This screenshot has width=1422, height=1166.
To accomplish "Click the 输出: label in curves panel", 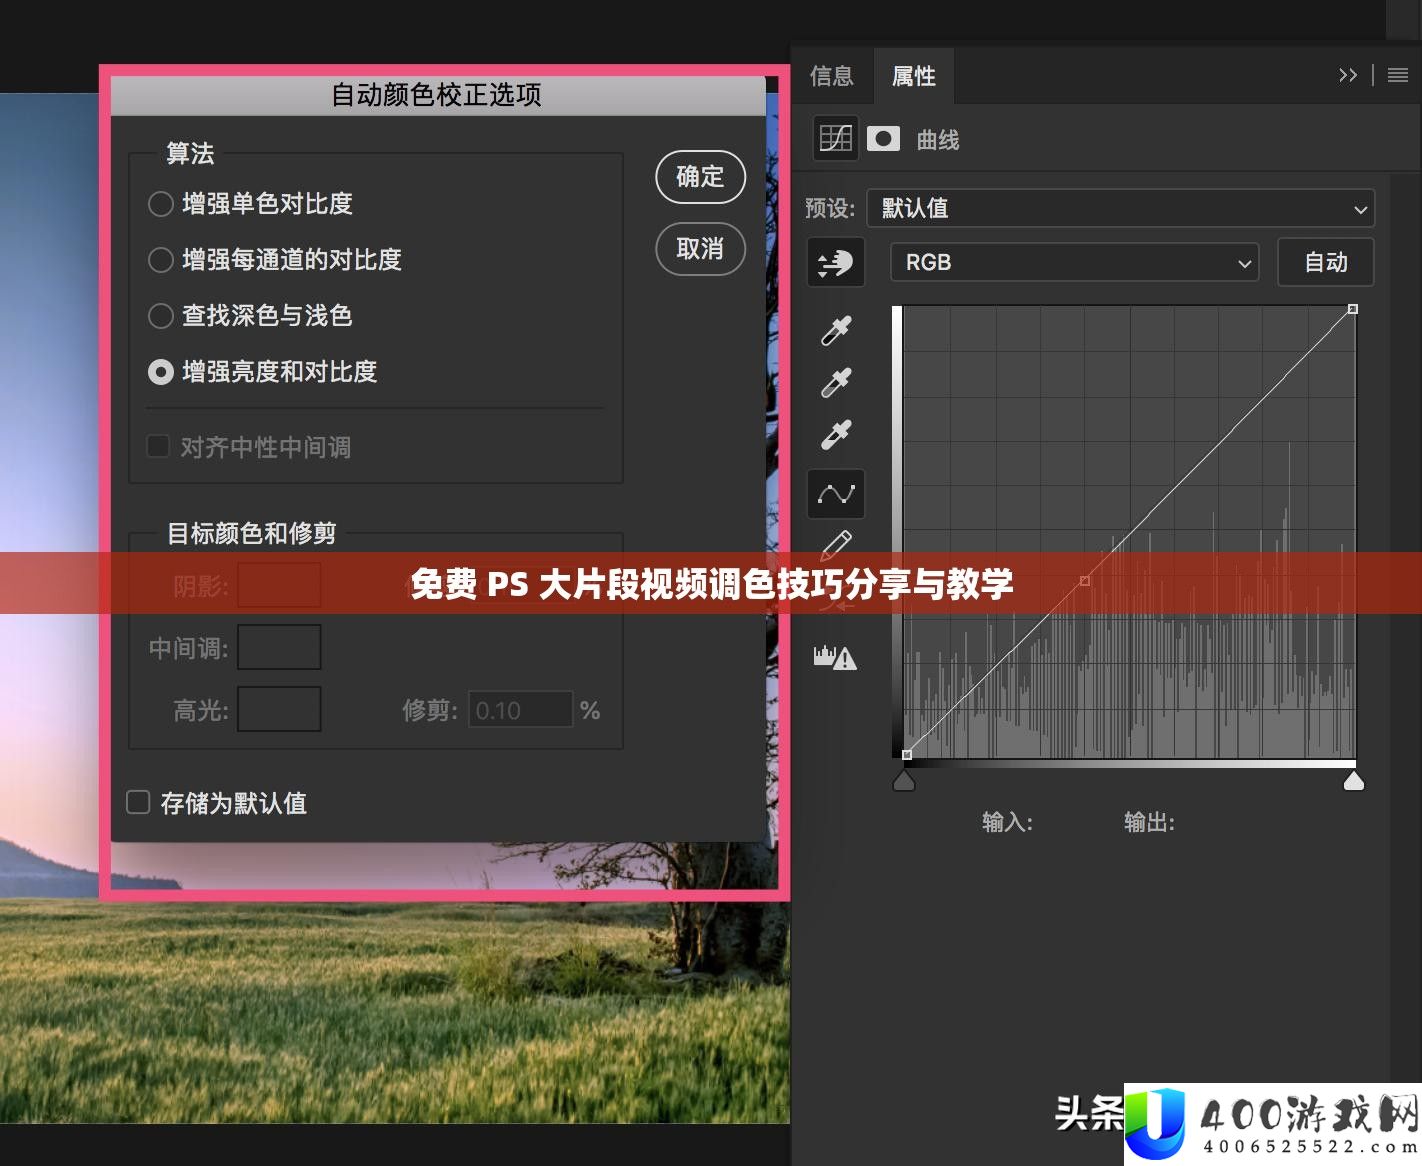I will 1149,822.
